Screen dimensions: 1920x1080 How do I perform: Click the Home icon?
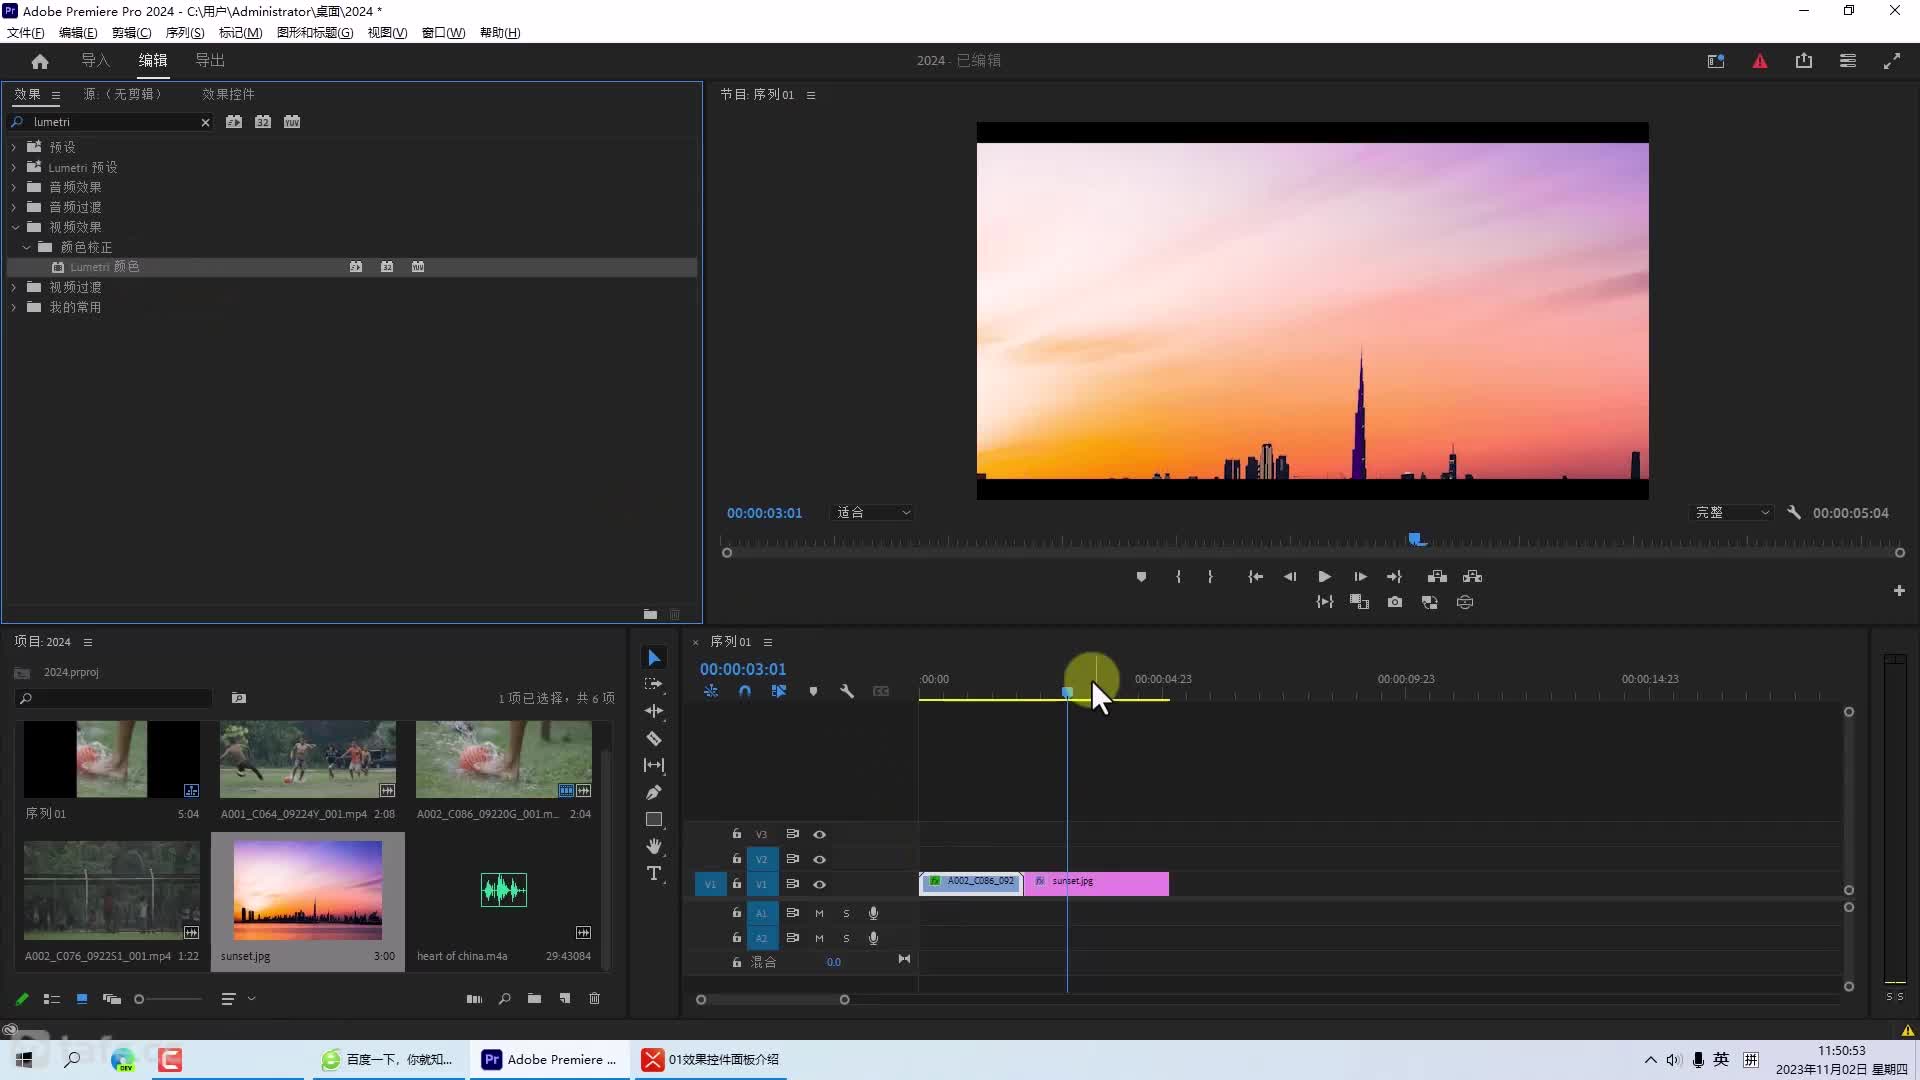(40, 61)
